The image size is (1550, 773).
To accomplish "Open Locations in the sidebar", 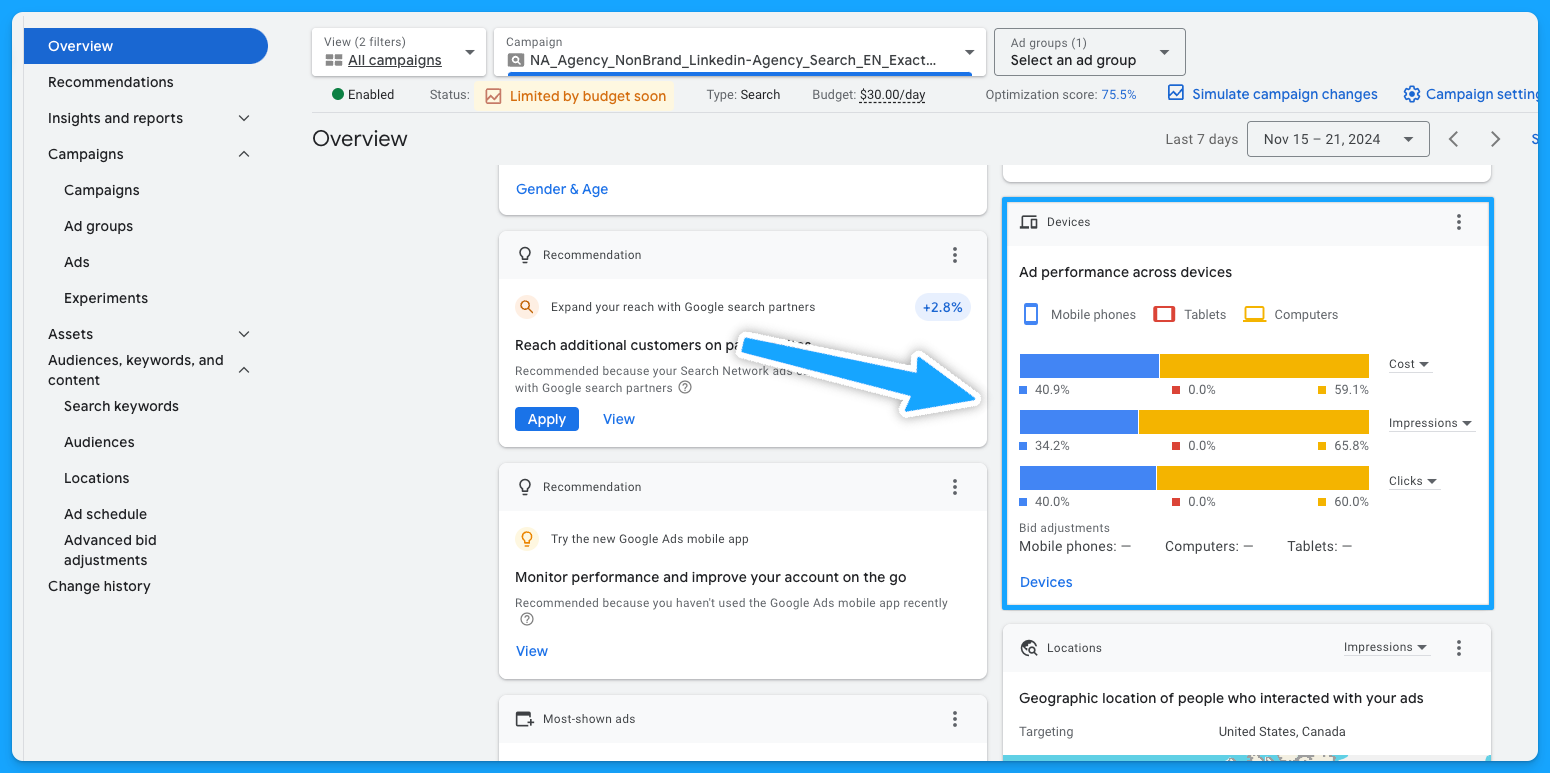I will click(96, 478).
